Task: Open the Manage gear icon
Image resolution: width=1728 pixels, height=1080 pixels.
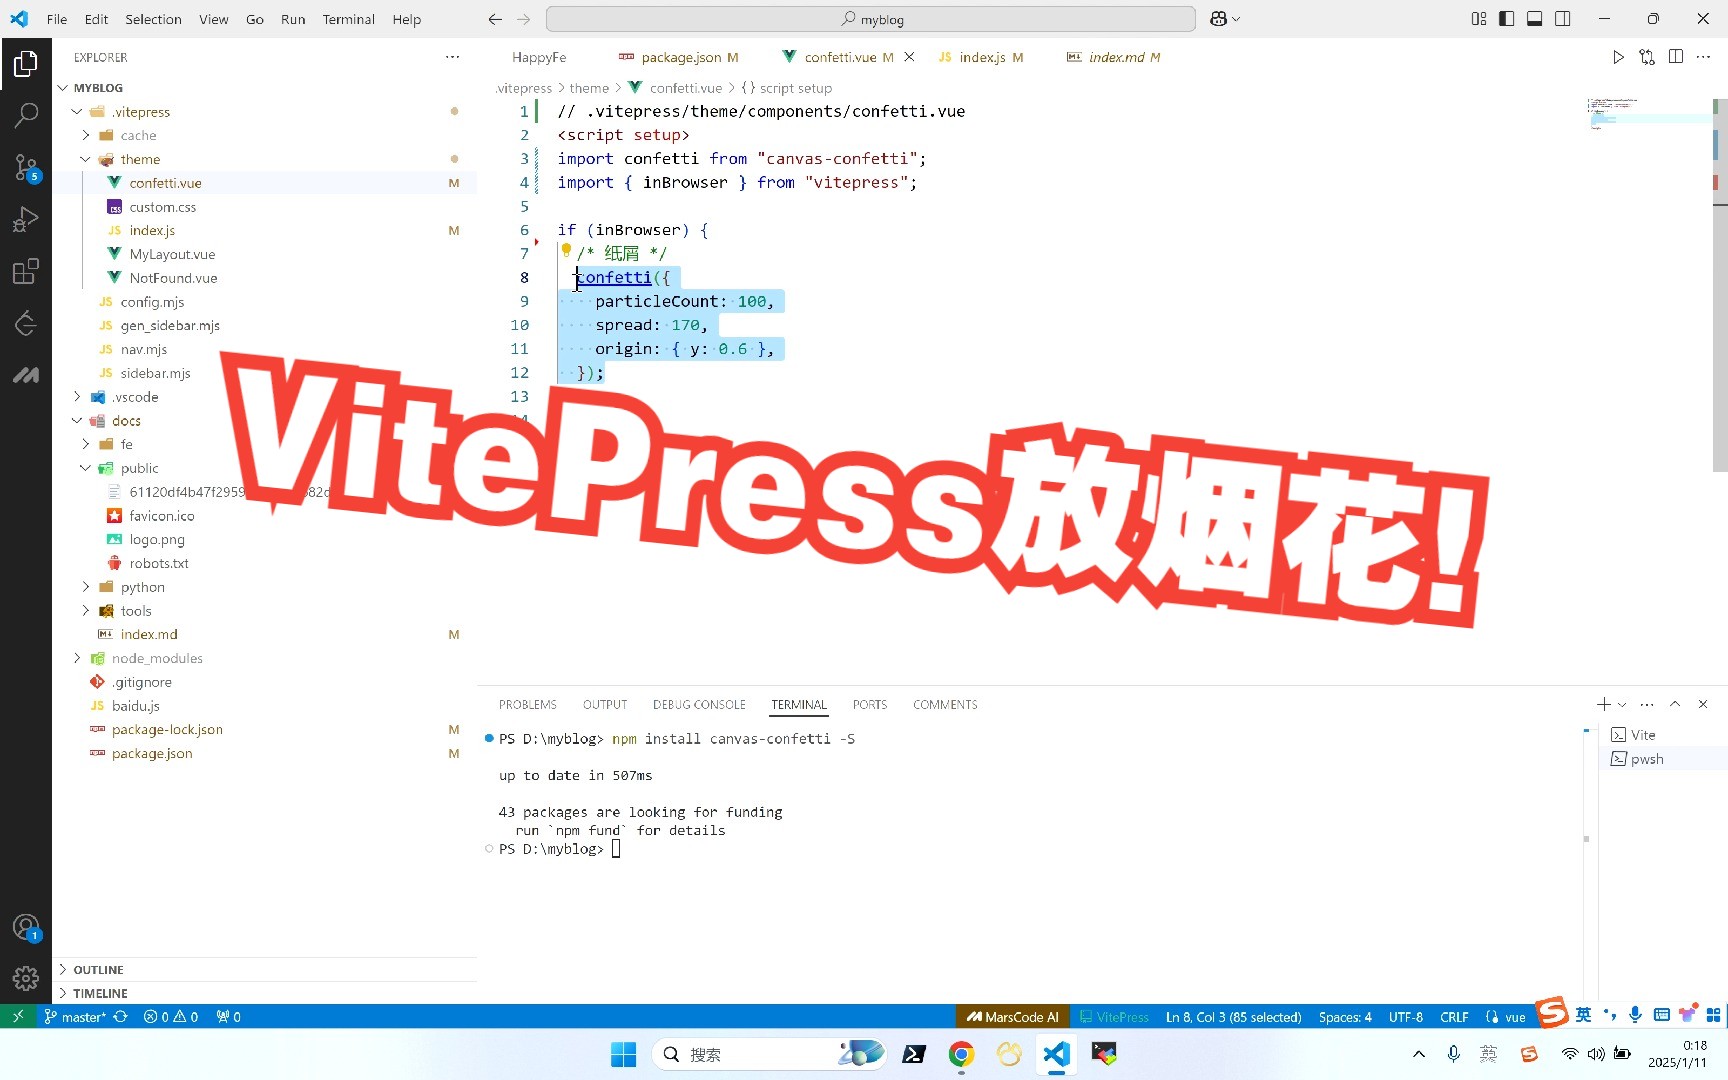Action: [26, 978]
